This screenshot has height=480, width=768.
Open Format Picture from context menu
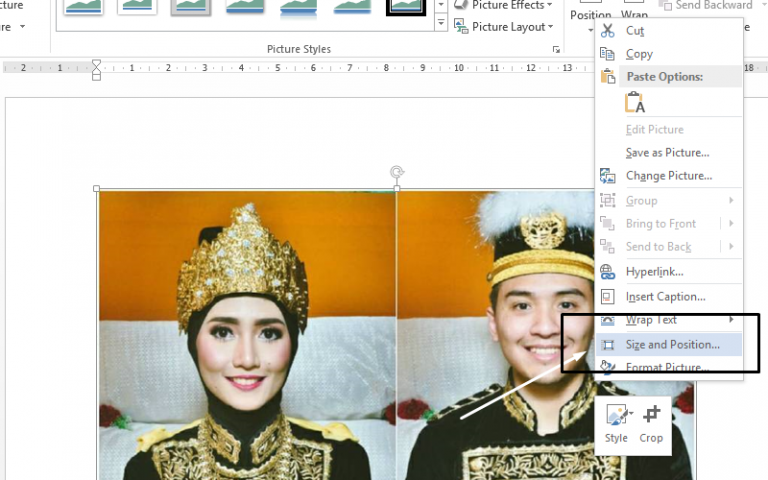coord(669,367)
